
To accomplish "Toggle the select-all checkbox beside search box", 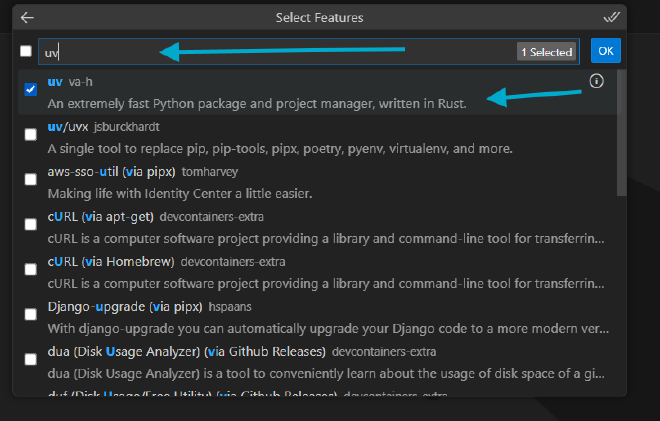I will (26, 51).
